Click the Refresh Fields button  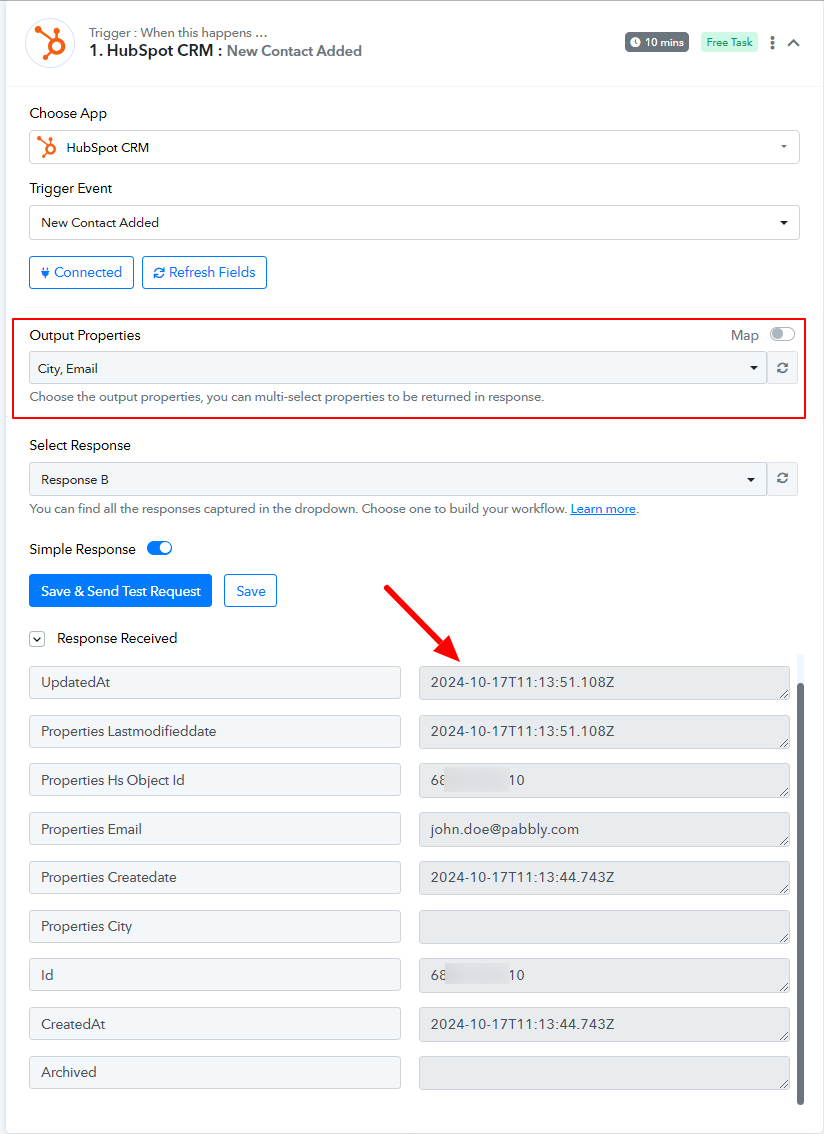point(204,272)
